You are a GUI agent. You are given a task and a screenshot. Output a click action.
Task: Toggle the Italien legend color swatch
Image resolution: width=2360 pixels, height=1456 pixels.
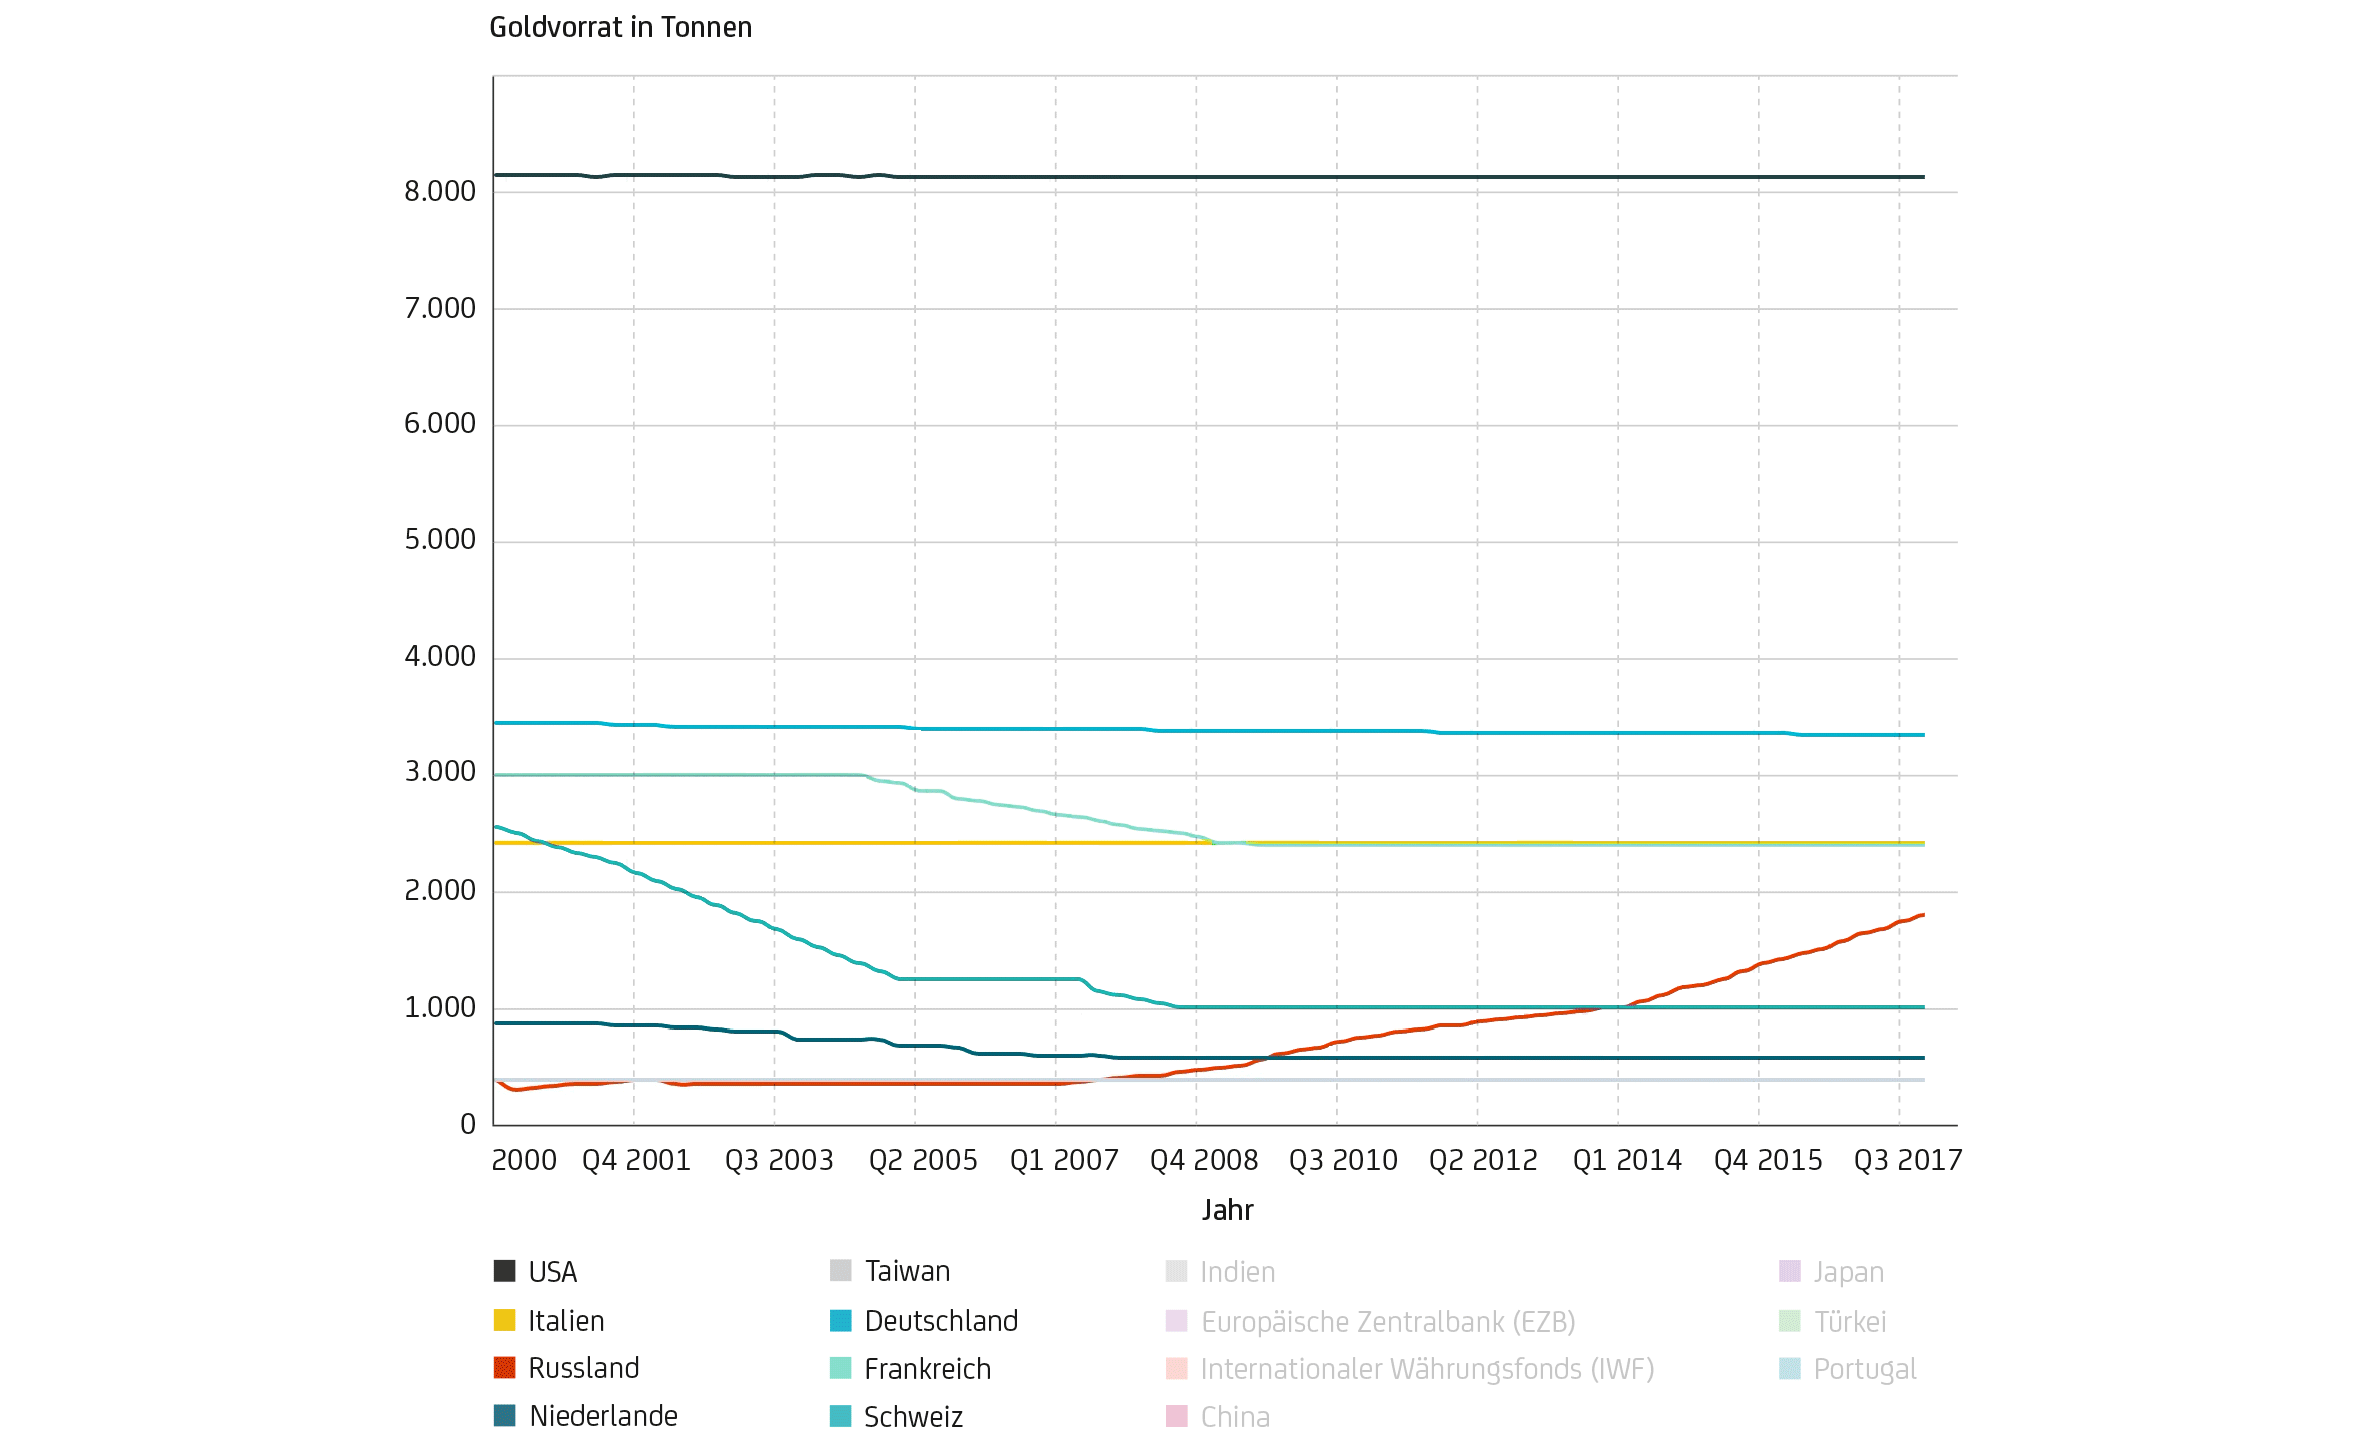click(x=505, y=1320)
